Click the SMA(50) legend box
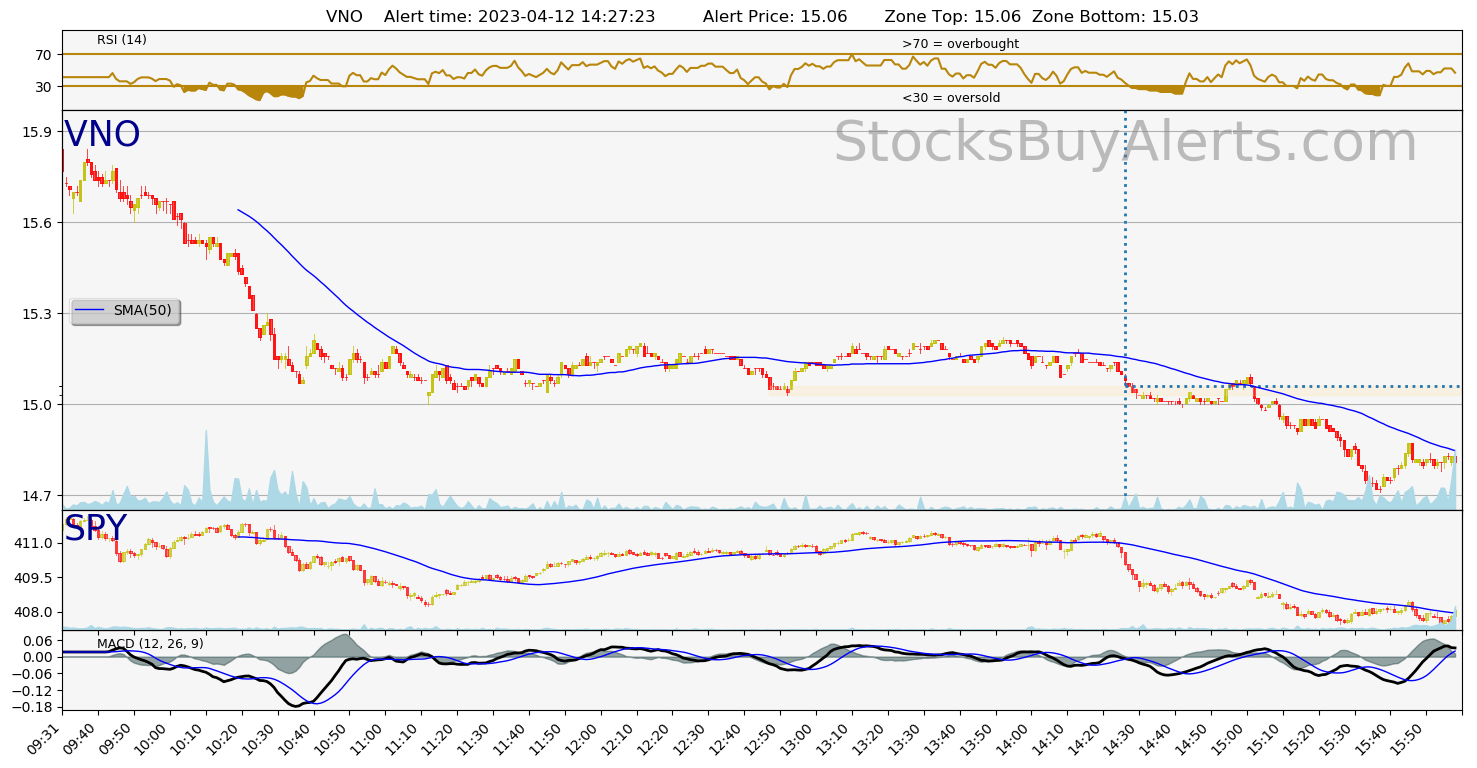Image resolution: width=1477 pixels, height=768 pixels. pyautogui.click(x=125, y=311)
